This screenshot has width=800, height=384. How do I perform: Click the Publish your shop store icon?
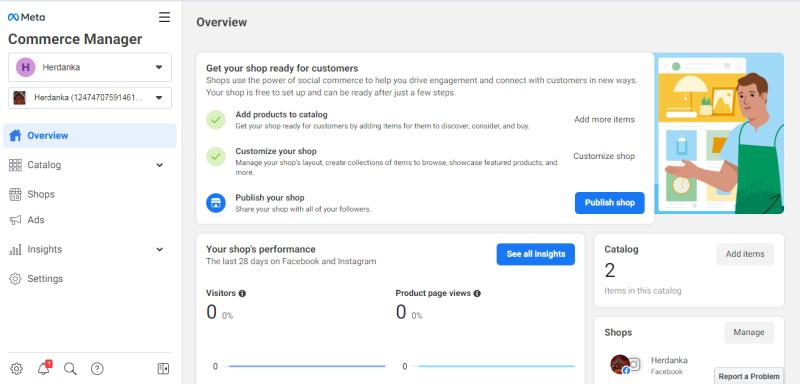point(216,203)
